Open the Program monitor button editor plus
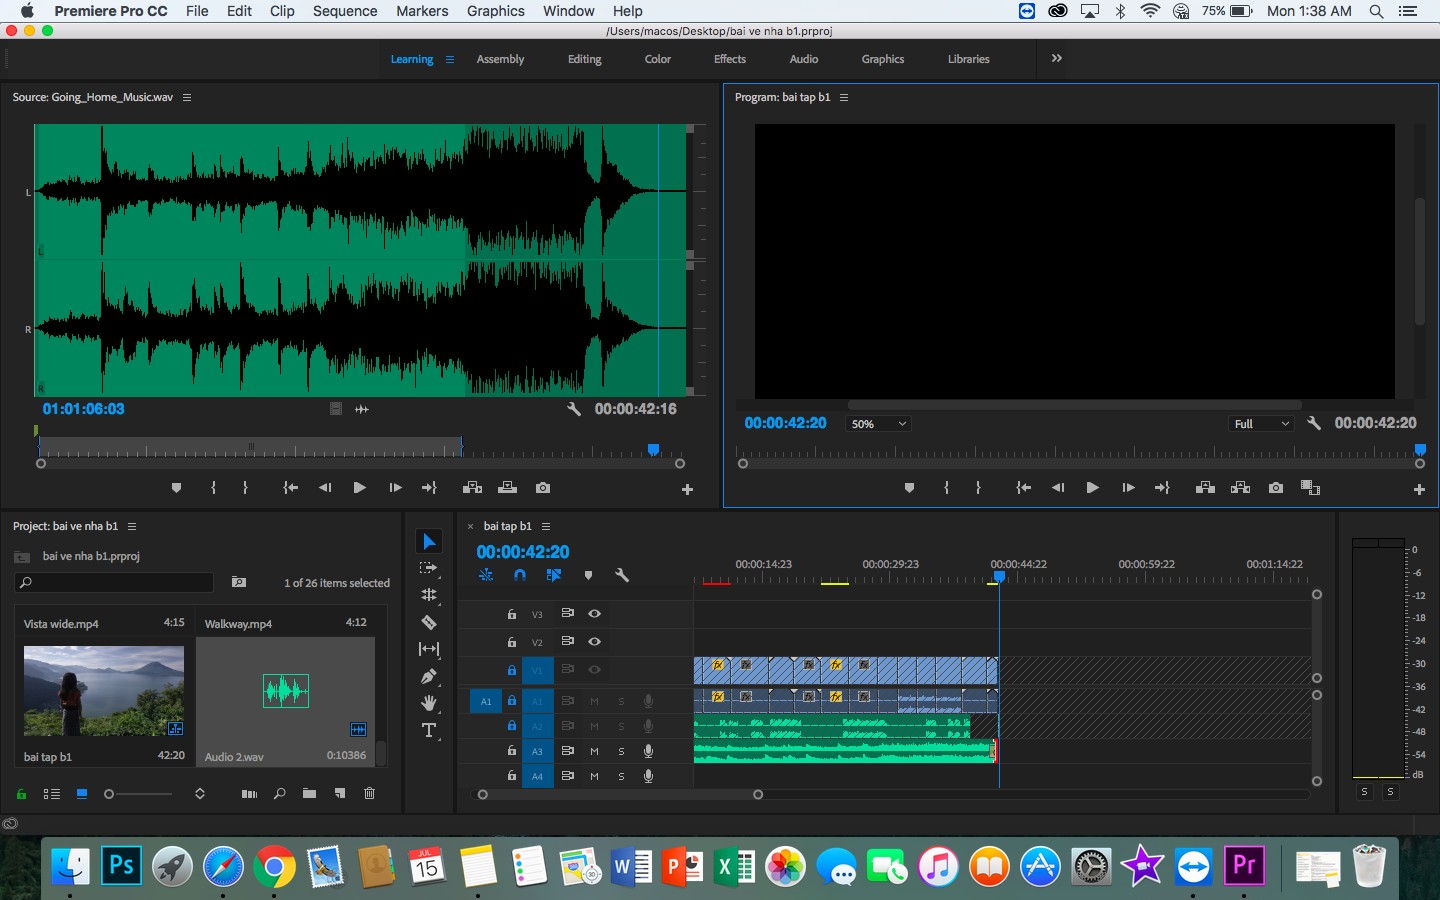Viewport: 1440px width, 900px height. click(x=1419, y=489)
